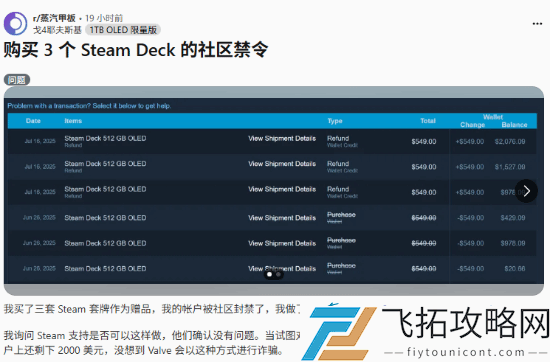Click View Shipment Details for first refund row
This screenshot has width=550, height=362.
pos(282,139)
